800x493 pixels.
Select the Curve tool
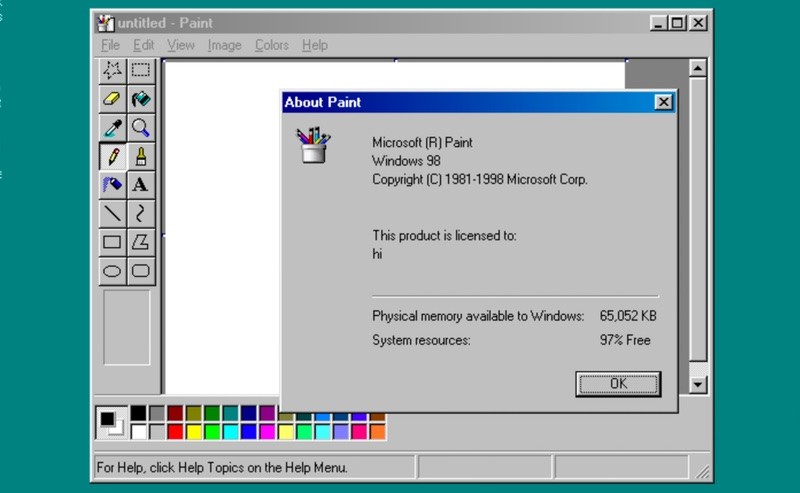141,213
